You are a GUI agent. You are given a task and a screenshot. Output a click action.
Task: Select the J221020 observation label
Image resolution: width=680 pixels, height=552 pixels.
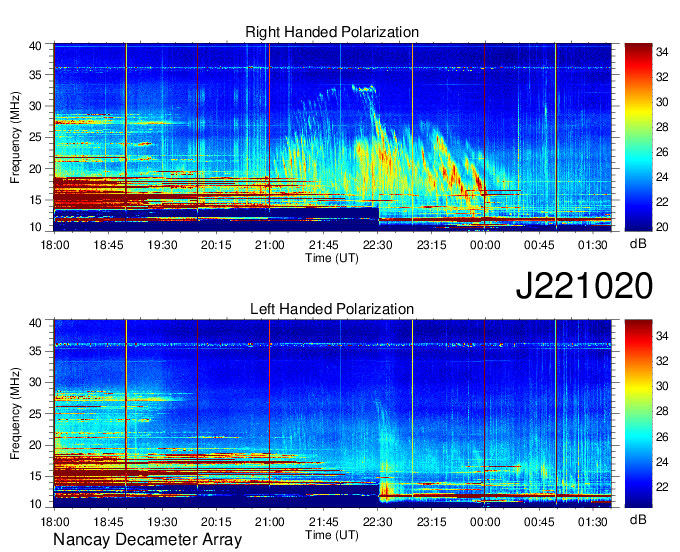point(584,286)
